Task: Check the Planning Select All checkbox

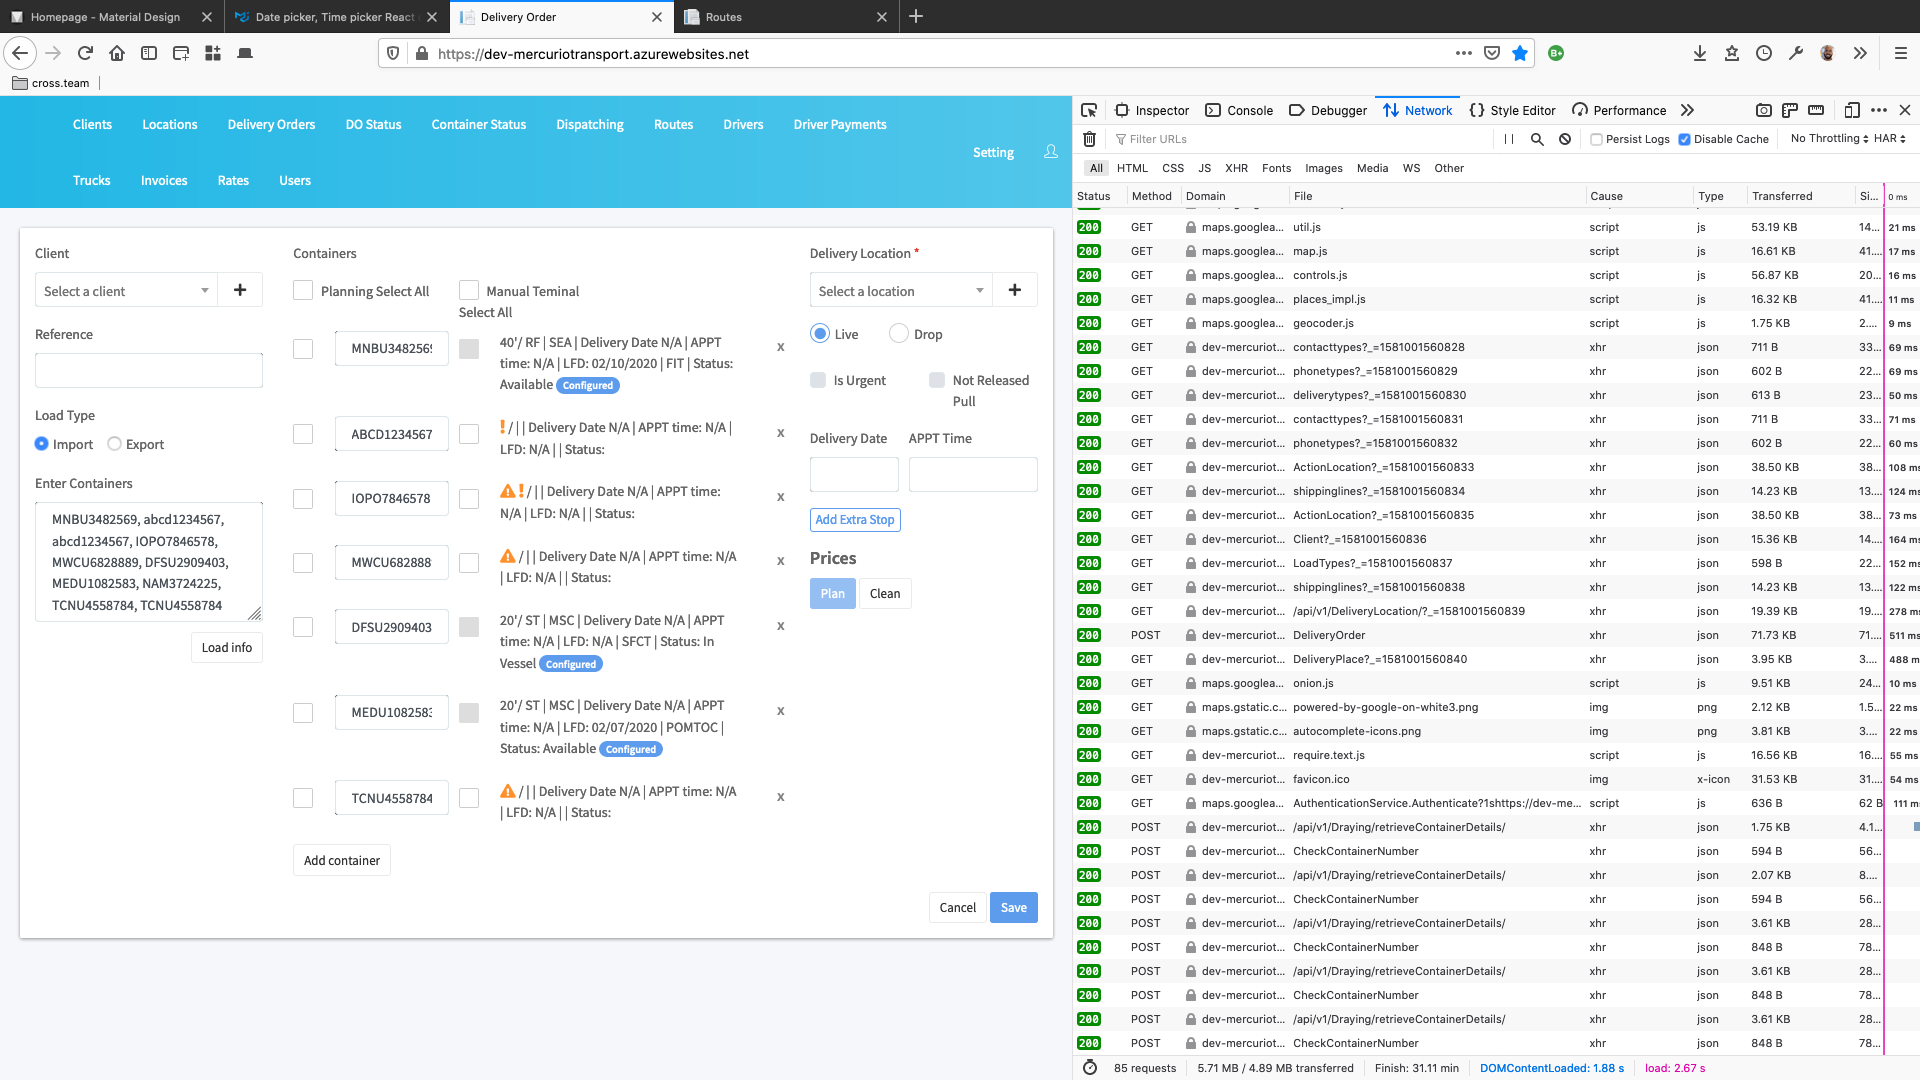Action: tap(303, 291)
